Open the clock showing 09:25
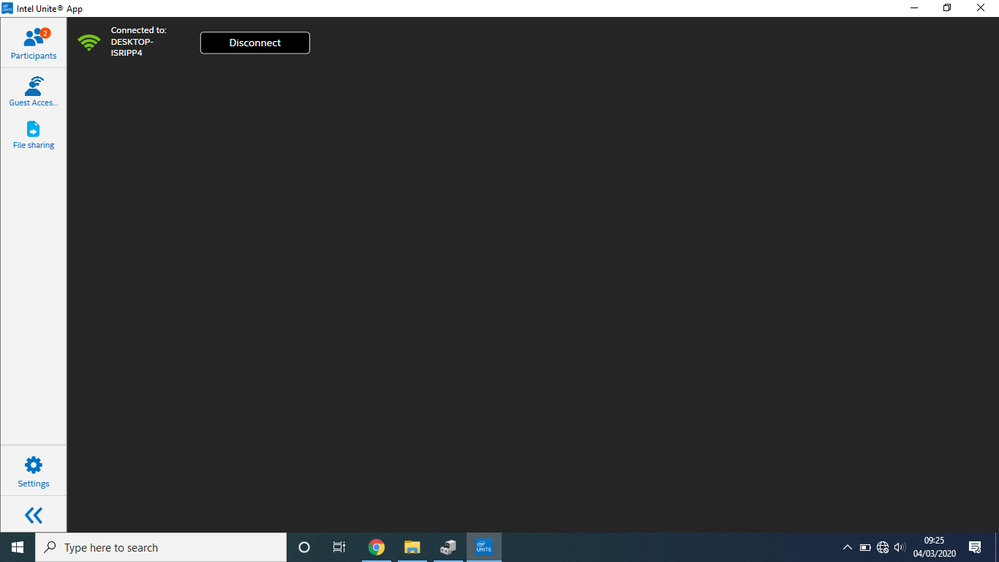Image resolution: width=999 pixels, height=562 pixels. click(x=934, y=547)
